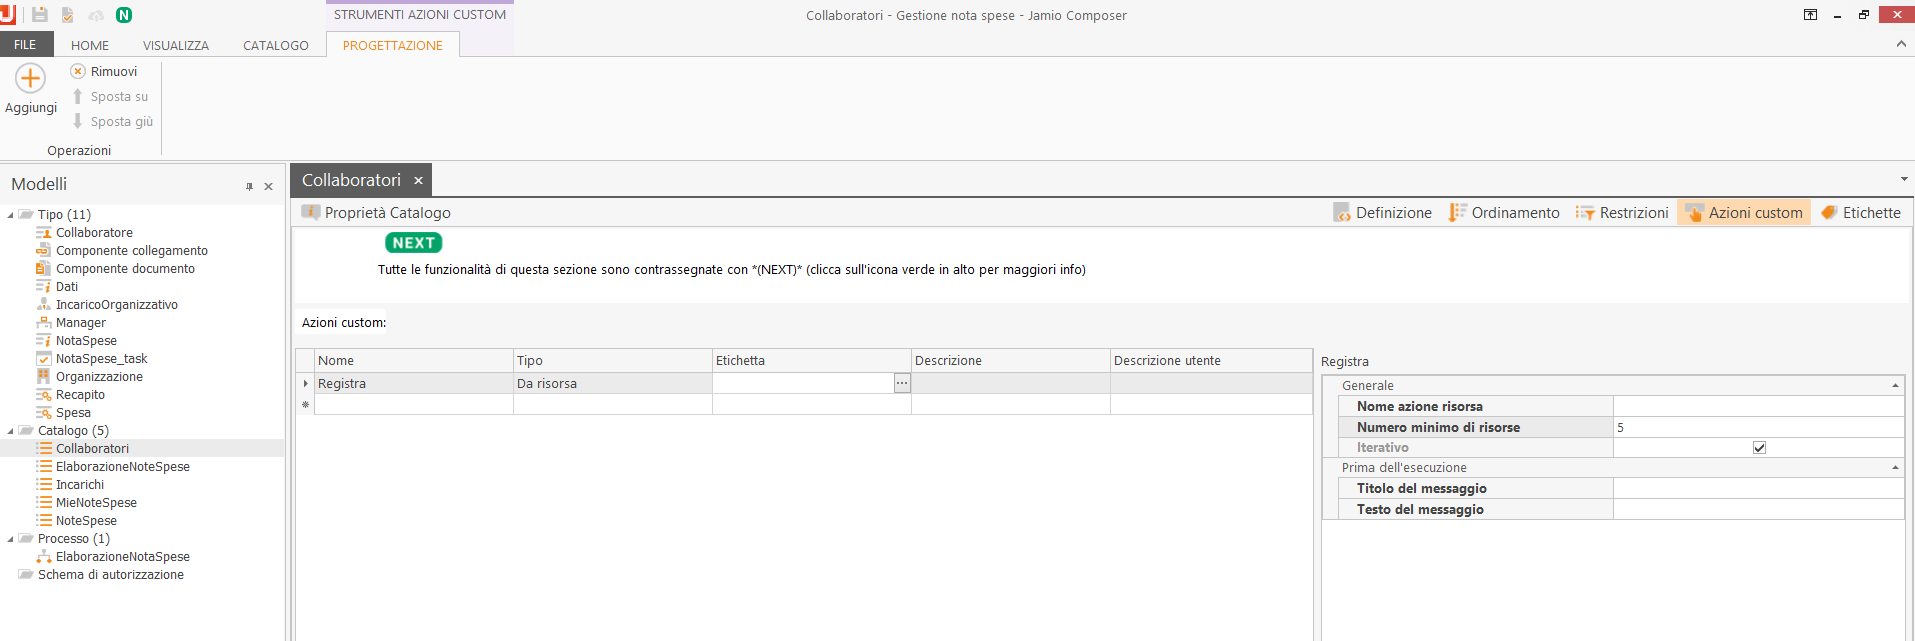Click the Registra cell in Nome column
Screen dimensions: 1915x641
click(x=414, y=383)
